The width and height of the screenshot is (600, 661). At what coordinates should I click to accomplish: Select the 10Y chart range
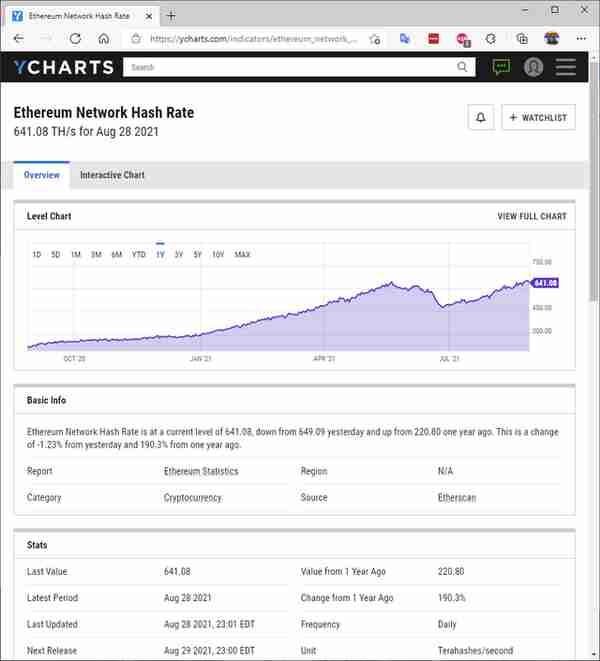(x=218, y=255)
